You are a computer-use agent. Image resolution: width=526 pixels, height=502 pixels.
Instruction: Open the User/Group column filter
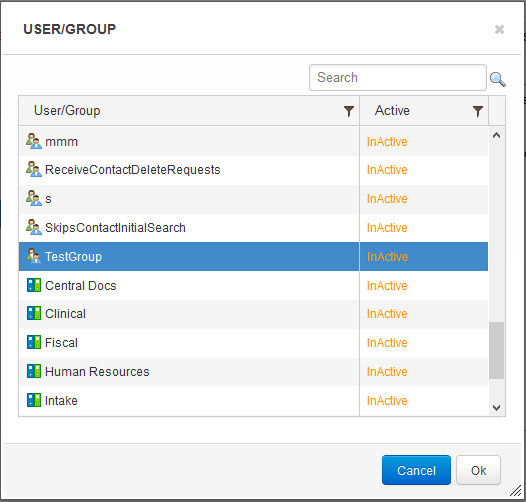tap(349, 111)
